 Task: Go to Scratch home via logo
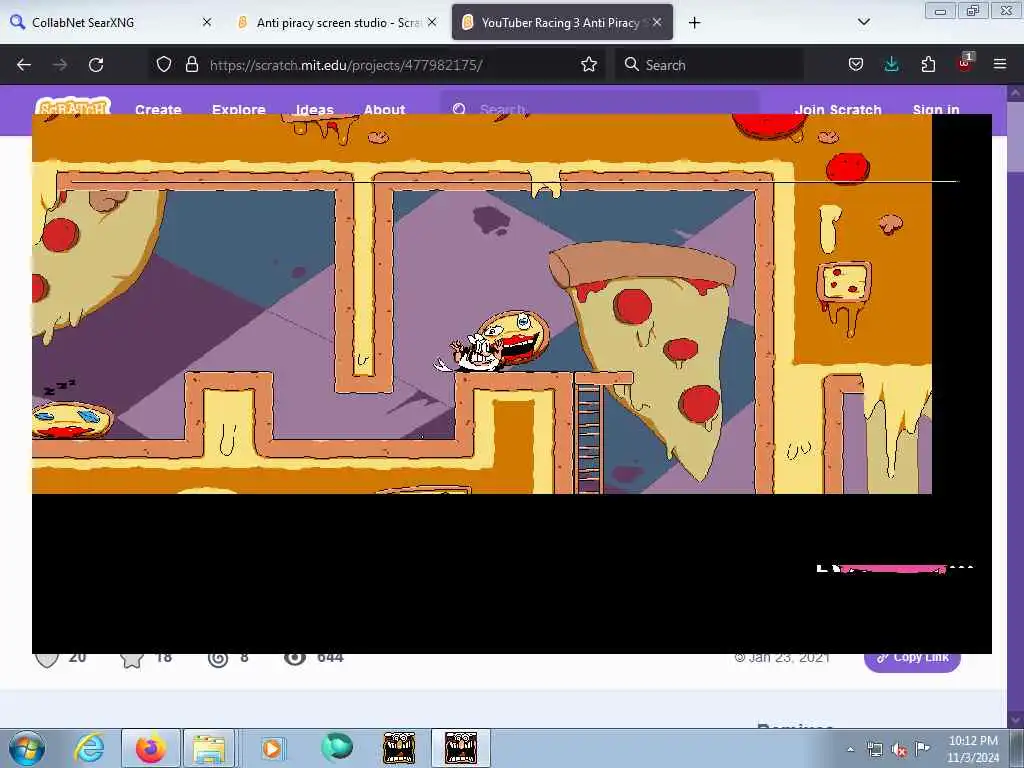[72, 106]
